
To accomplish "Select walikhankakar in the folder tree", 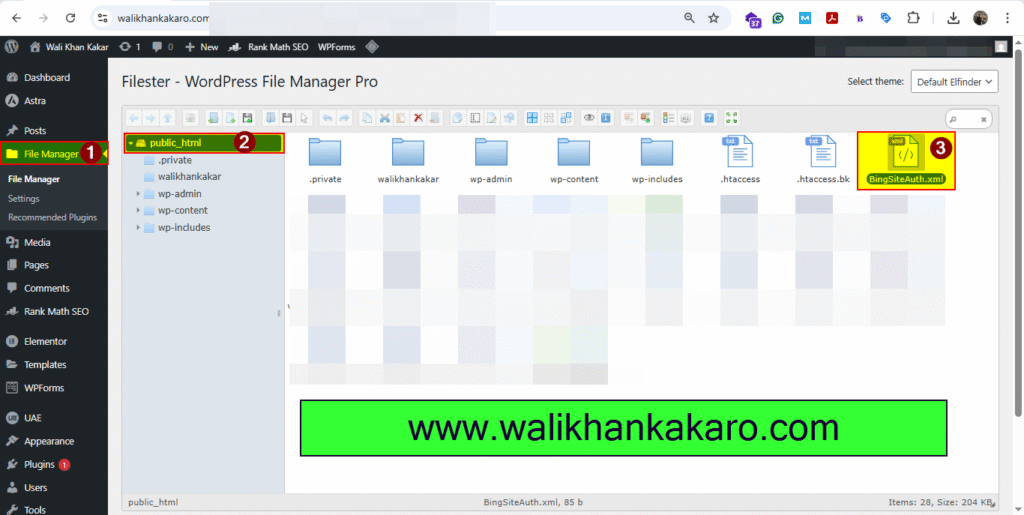I will [x=189, y=177].
